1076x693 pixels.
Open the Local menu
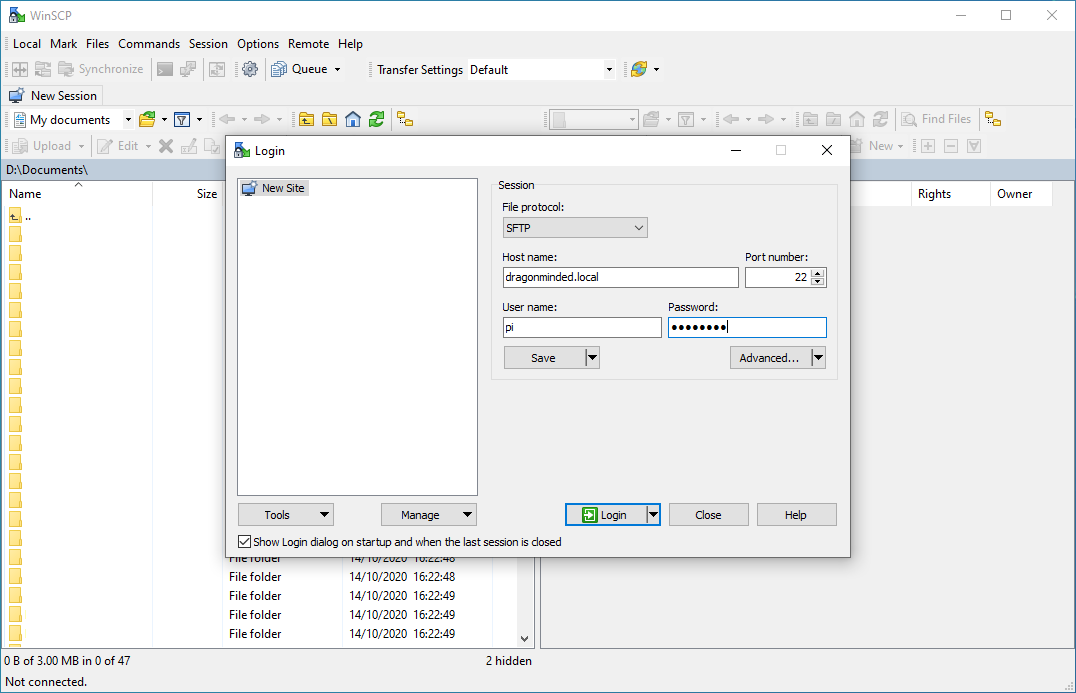point(27,44)
